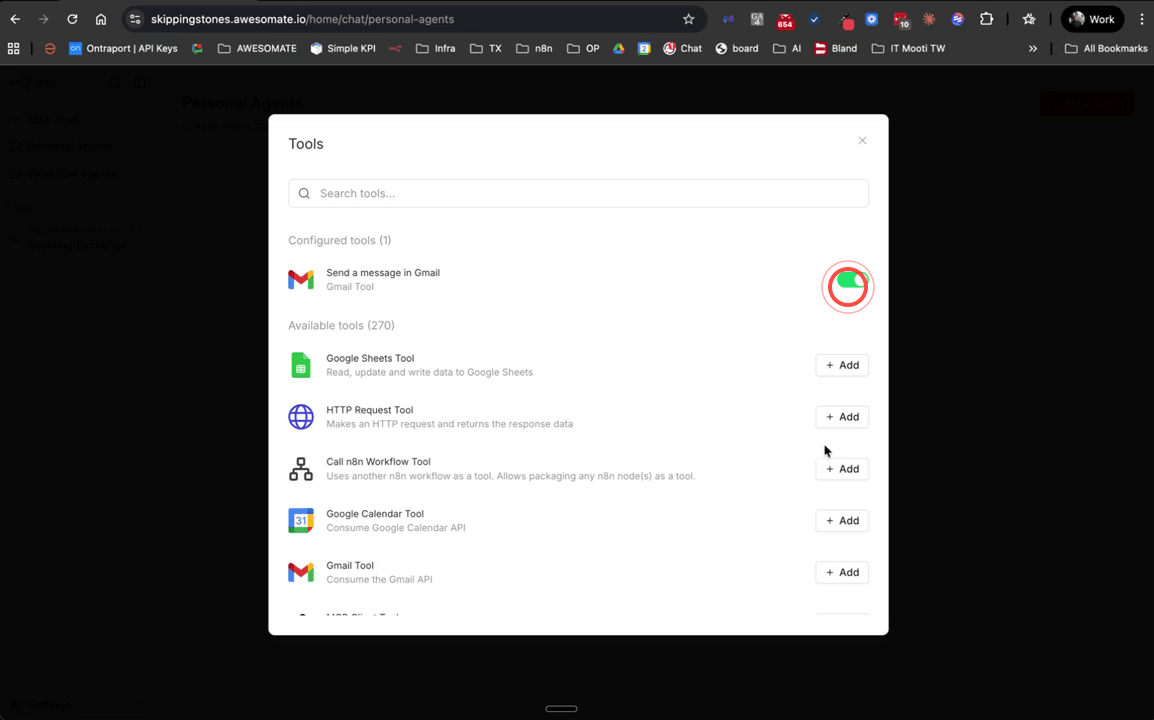Open Chrome's three-dot menu
Image resolution: width=1154 pixels, height=720 pixels.
click(1141, 19)
